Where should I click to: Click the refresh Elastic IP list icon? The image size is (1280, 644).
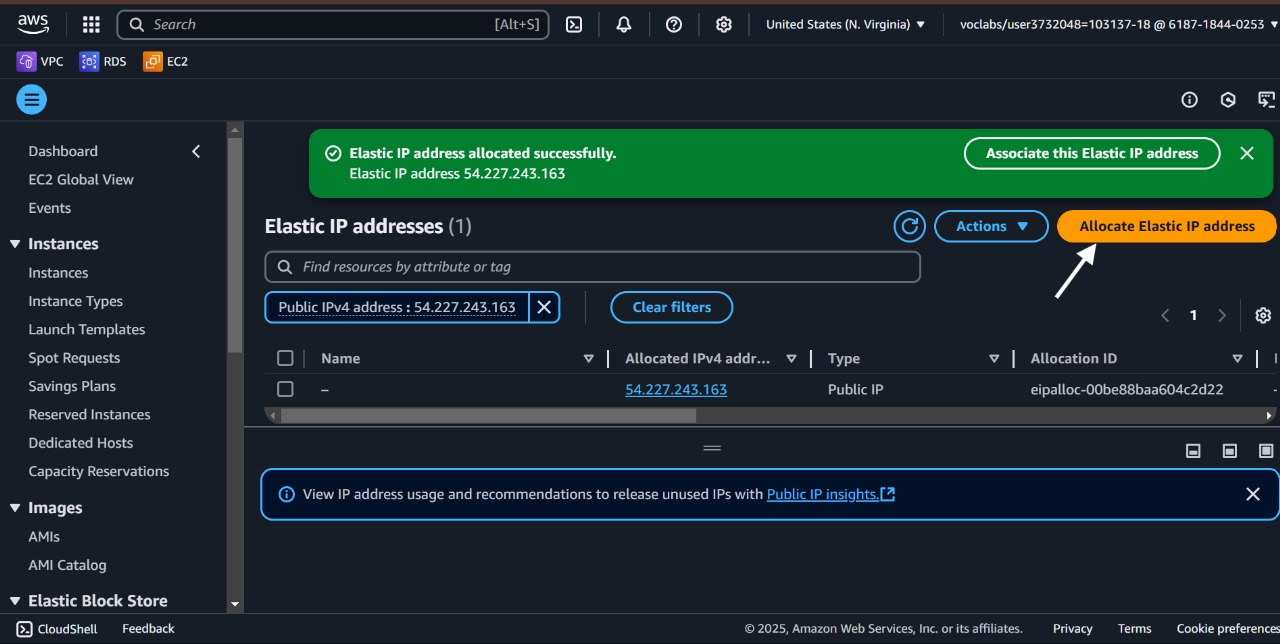click(909, 226)
